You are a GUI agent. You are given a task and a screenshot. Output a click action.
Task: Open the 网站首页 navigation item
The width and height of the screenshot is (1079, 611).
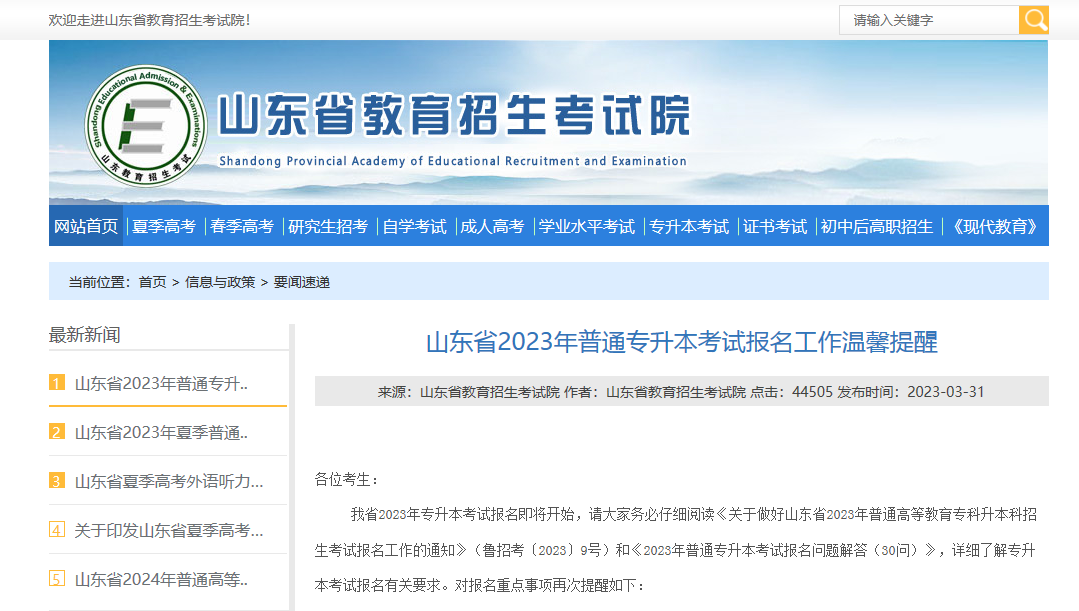click(x=86, y=226)
